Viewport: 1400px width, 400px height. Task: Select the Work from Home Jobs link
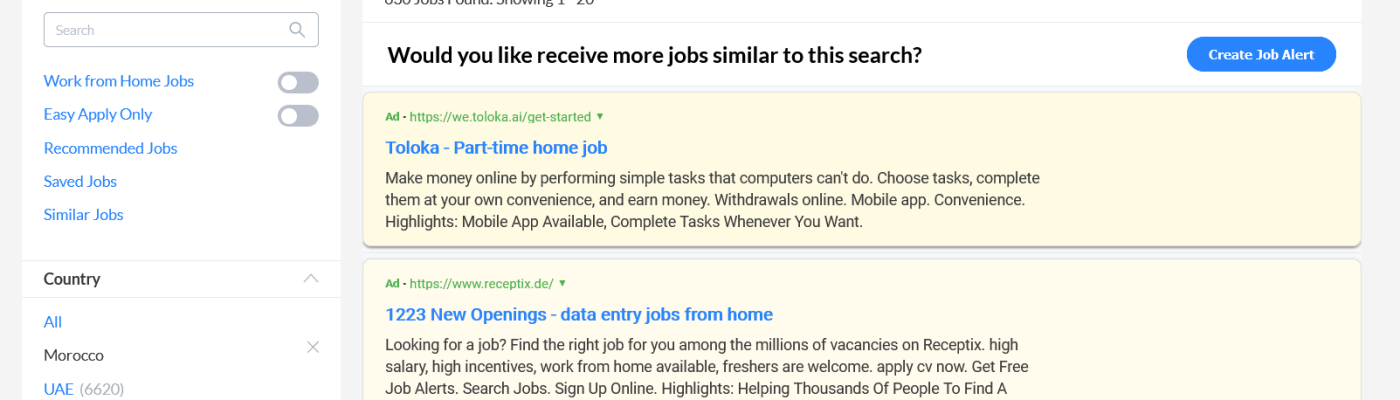pos(118,81)
